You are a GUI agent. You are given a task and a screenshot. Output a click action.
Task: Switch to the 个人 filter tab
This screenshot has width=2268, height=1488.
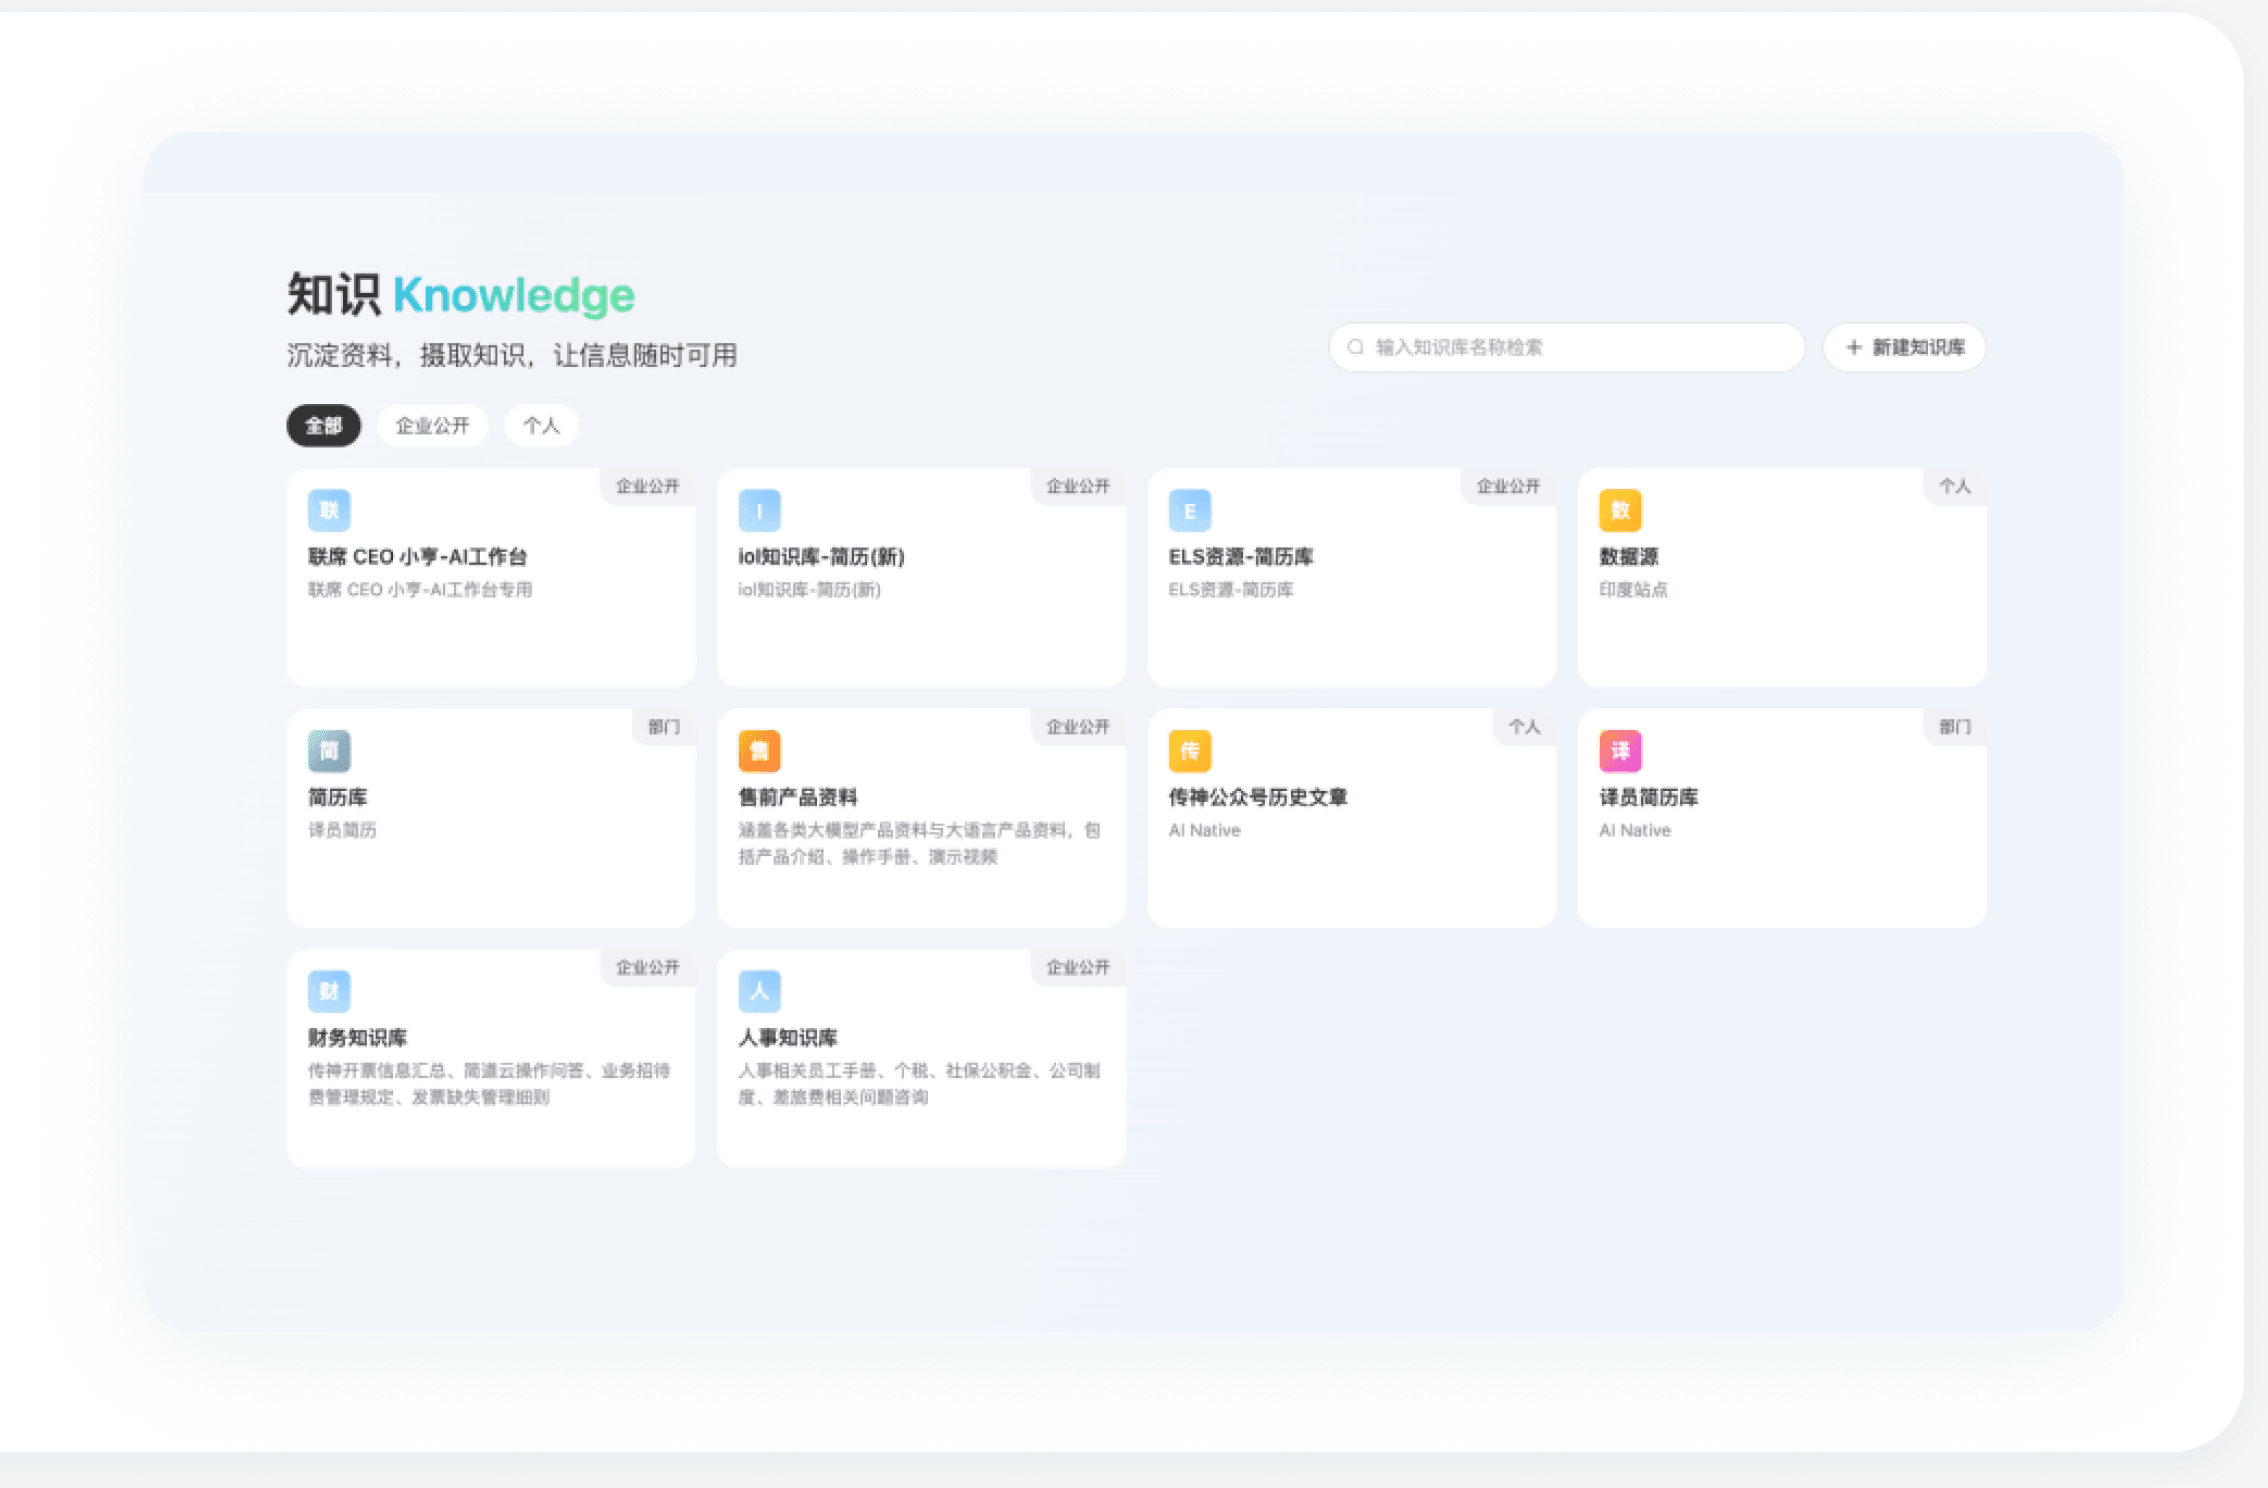pos(541,426)
